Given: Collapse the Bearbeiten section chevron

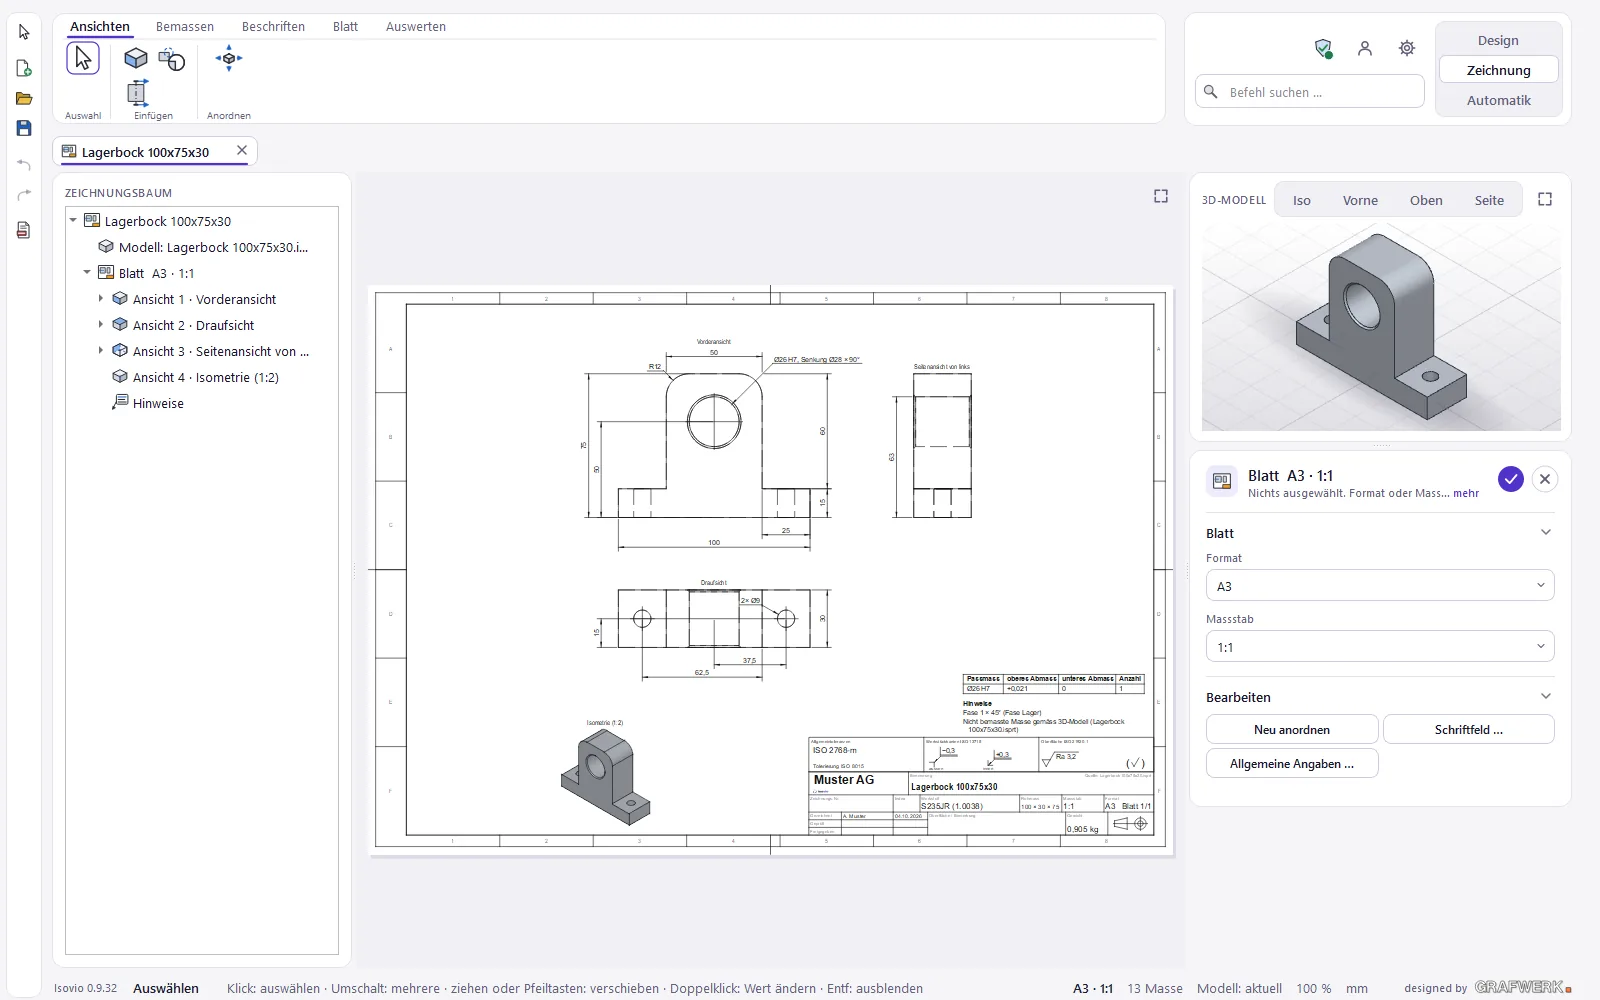Looking at the screenshot, I should (x=1546, y=696).
